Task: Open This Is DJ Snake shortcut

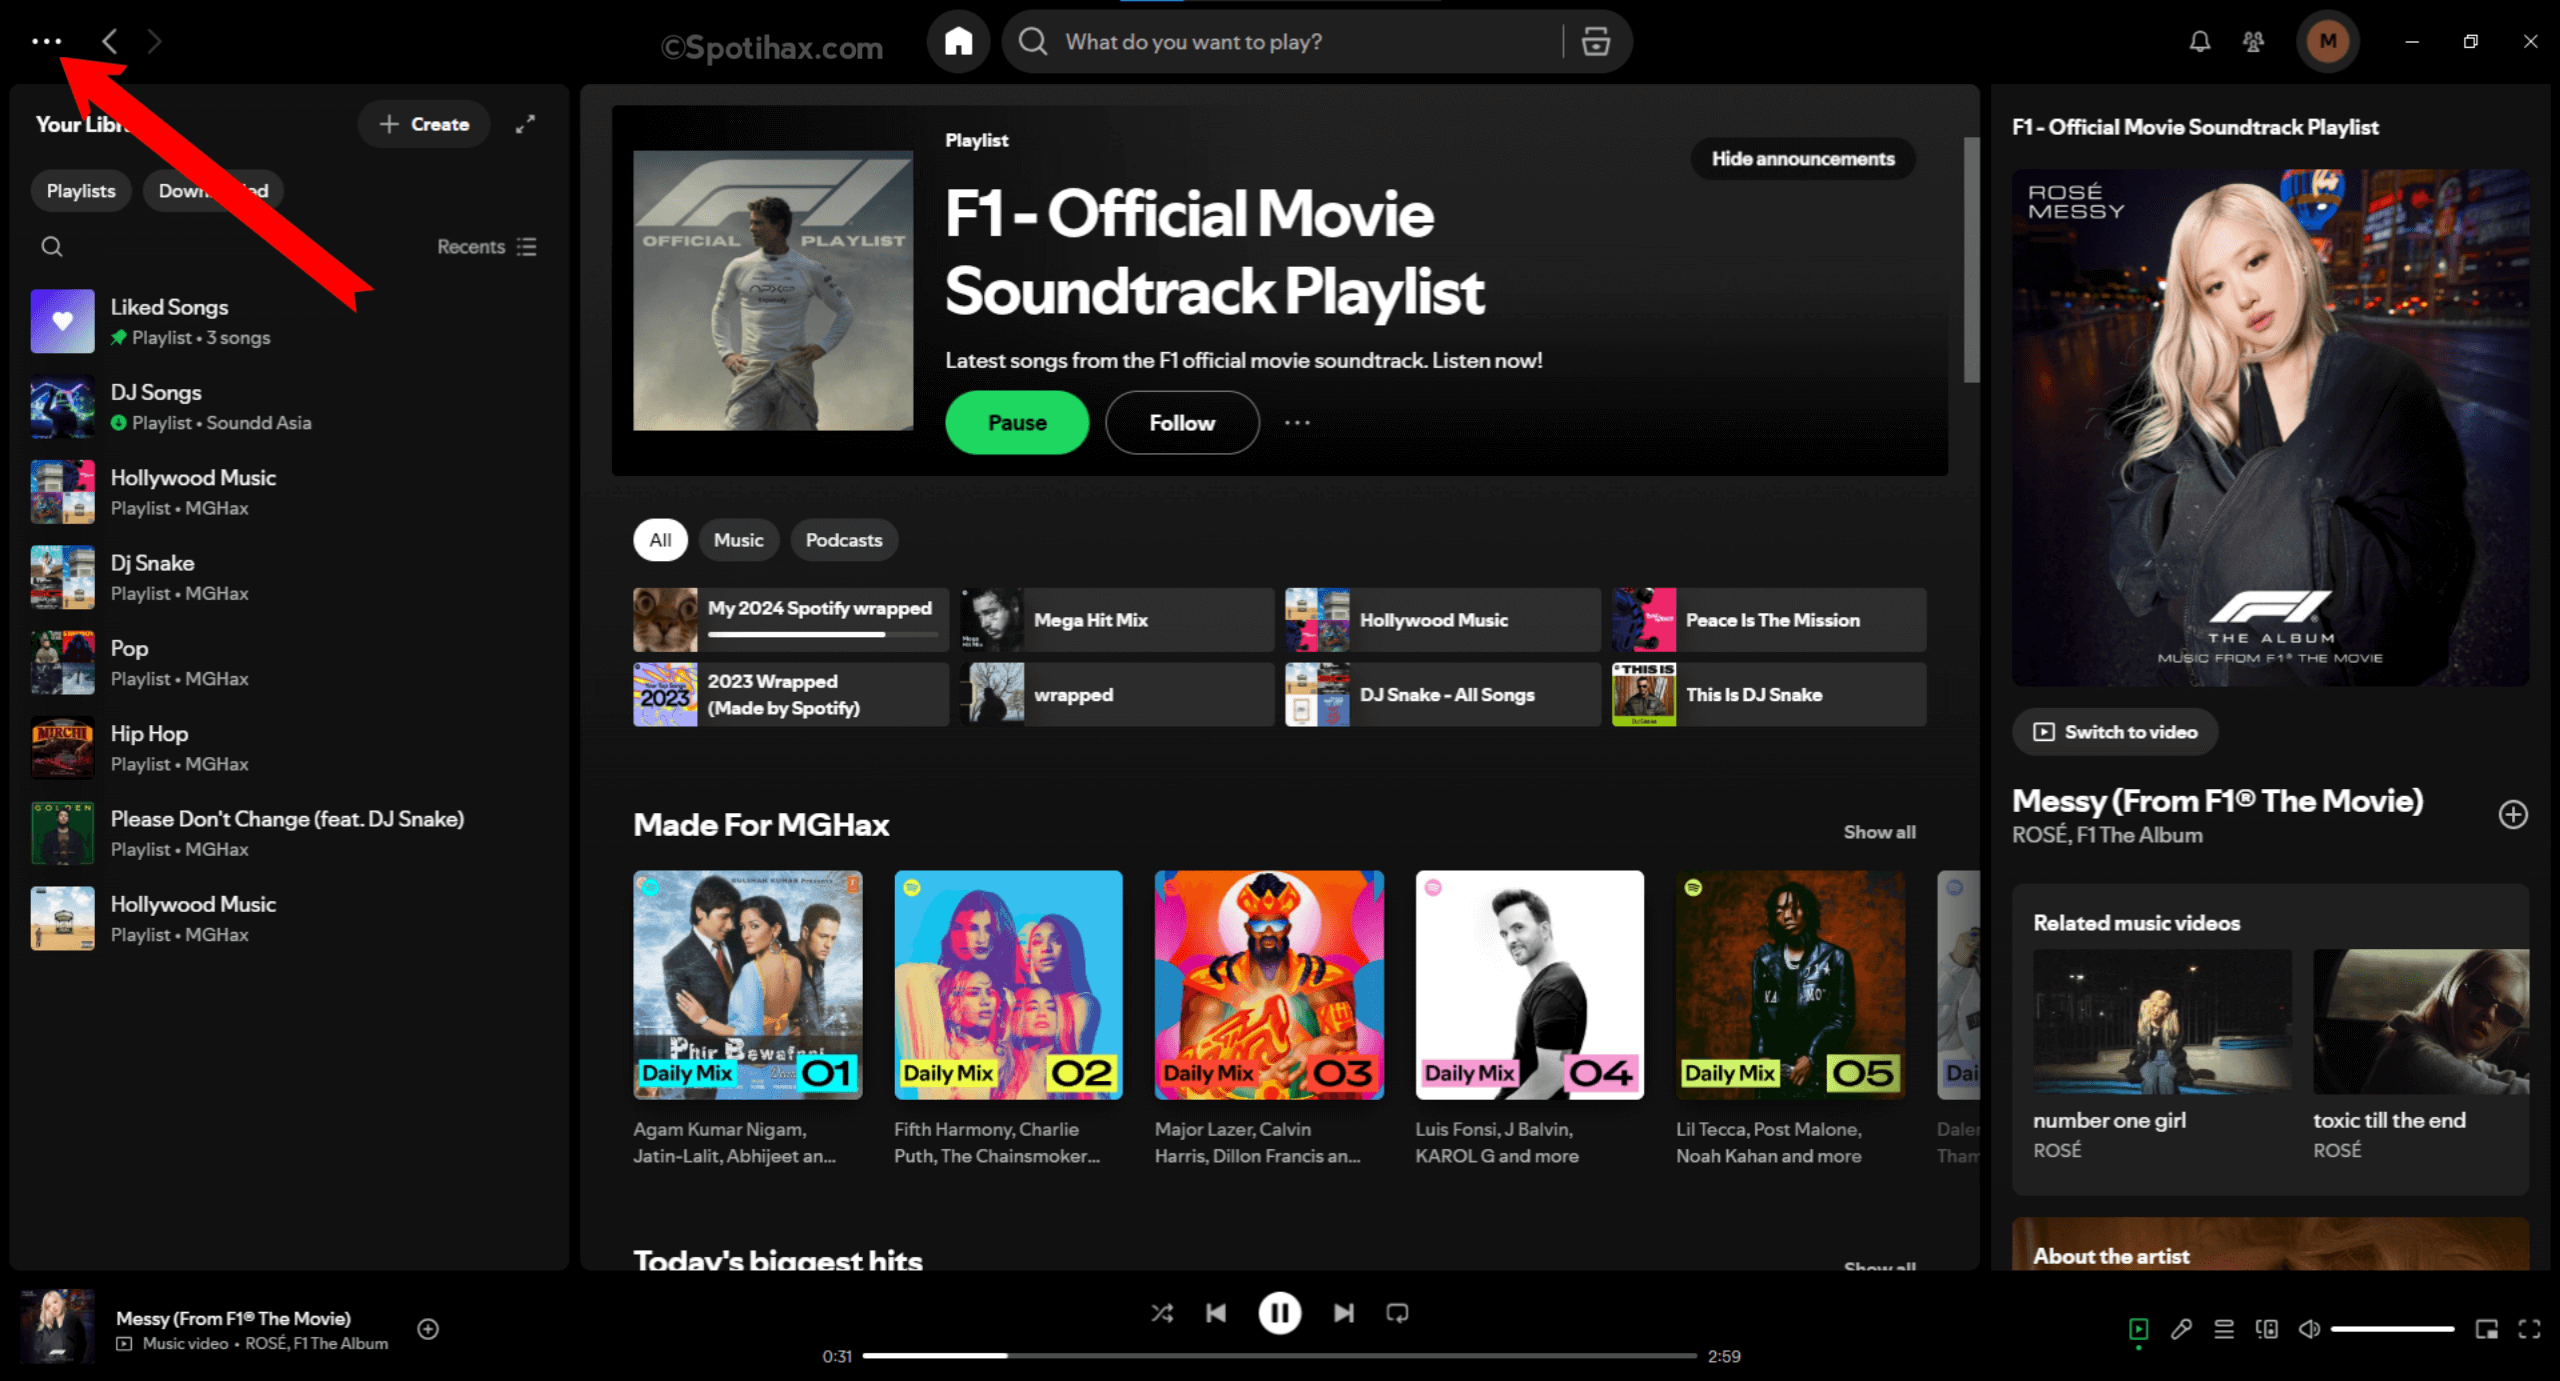Action: click(x=1769, y=694)
